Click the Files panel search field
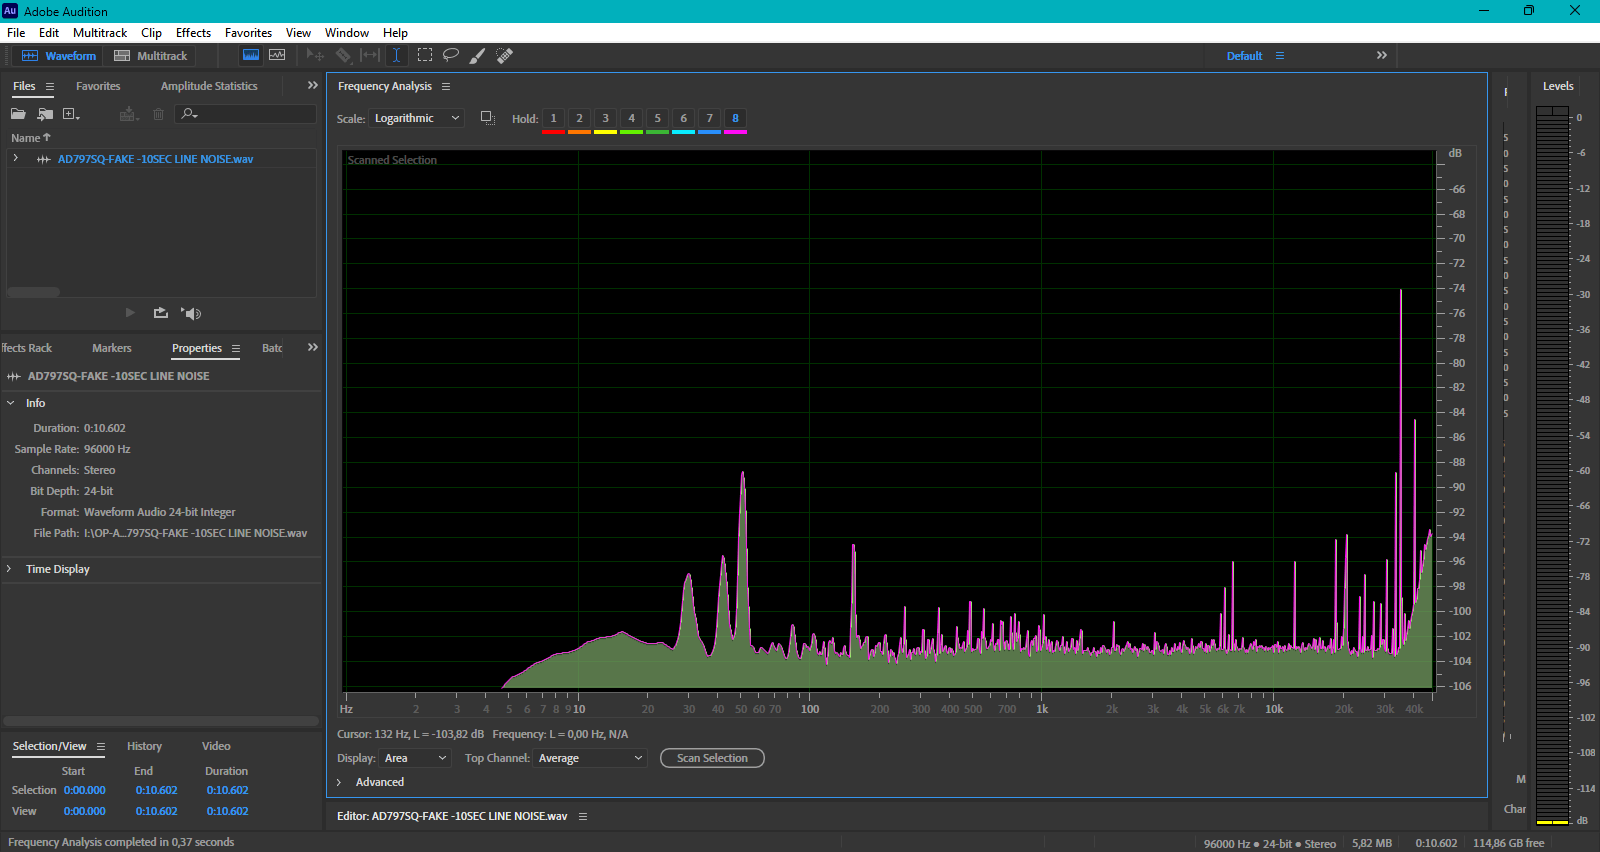Image resolution: width=1600 pixels, height=852 pixels. (x=246, y=114)
